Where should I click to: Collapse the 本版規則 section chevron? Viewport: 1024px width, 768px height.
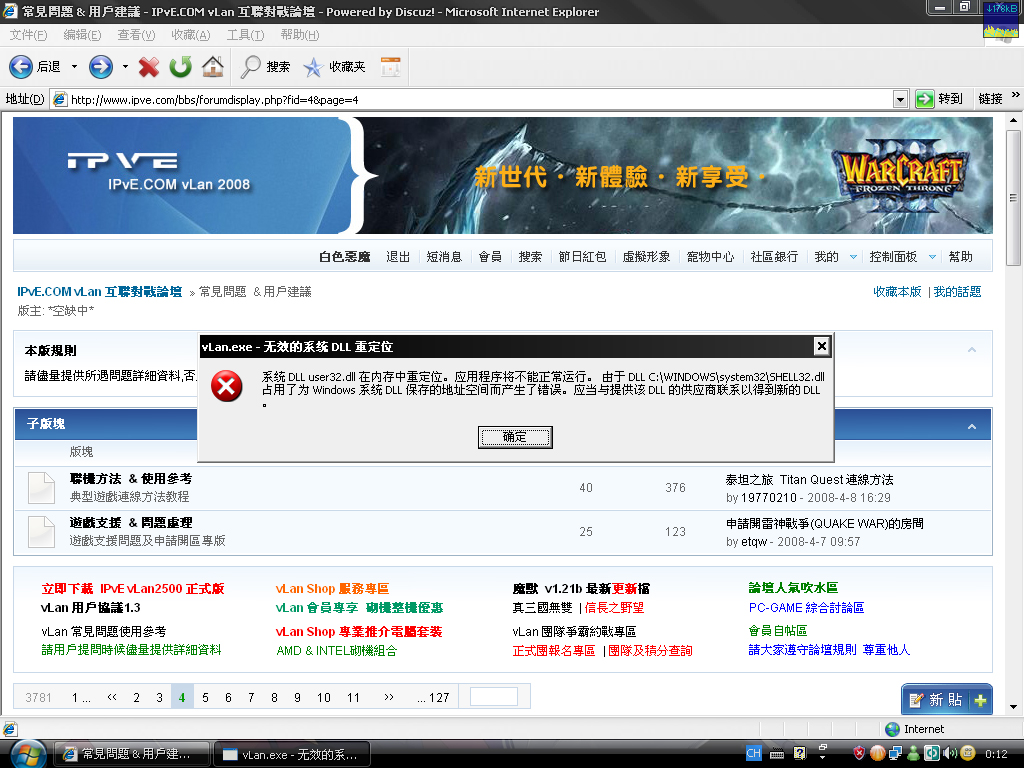(972, 350)
